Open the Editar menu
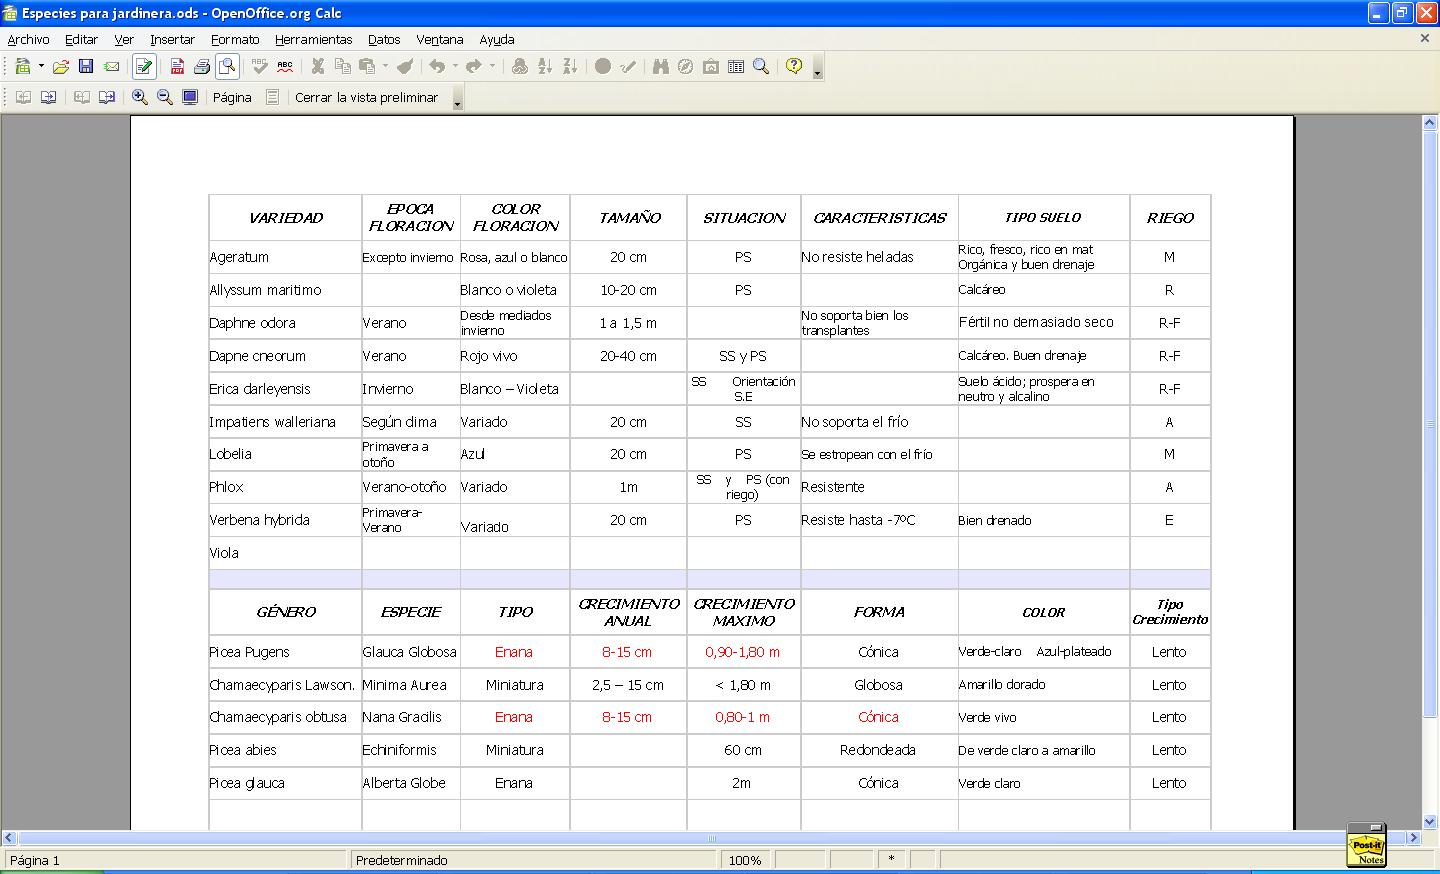Image resolution: width=1440 pixels, height=874 pixels. [x=81, y=39]
